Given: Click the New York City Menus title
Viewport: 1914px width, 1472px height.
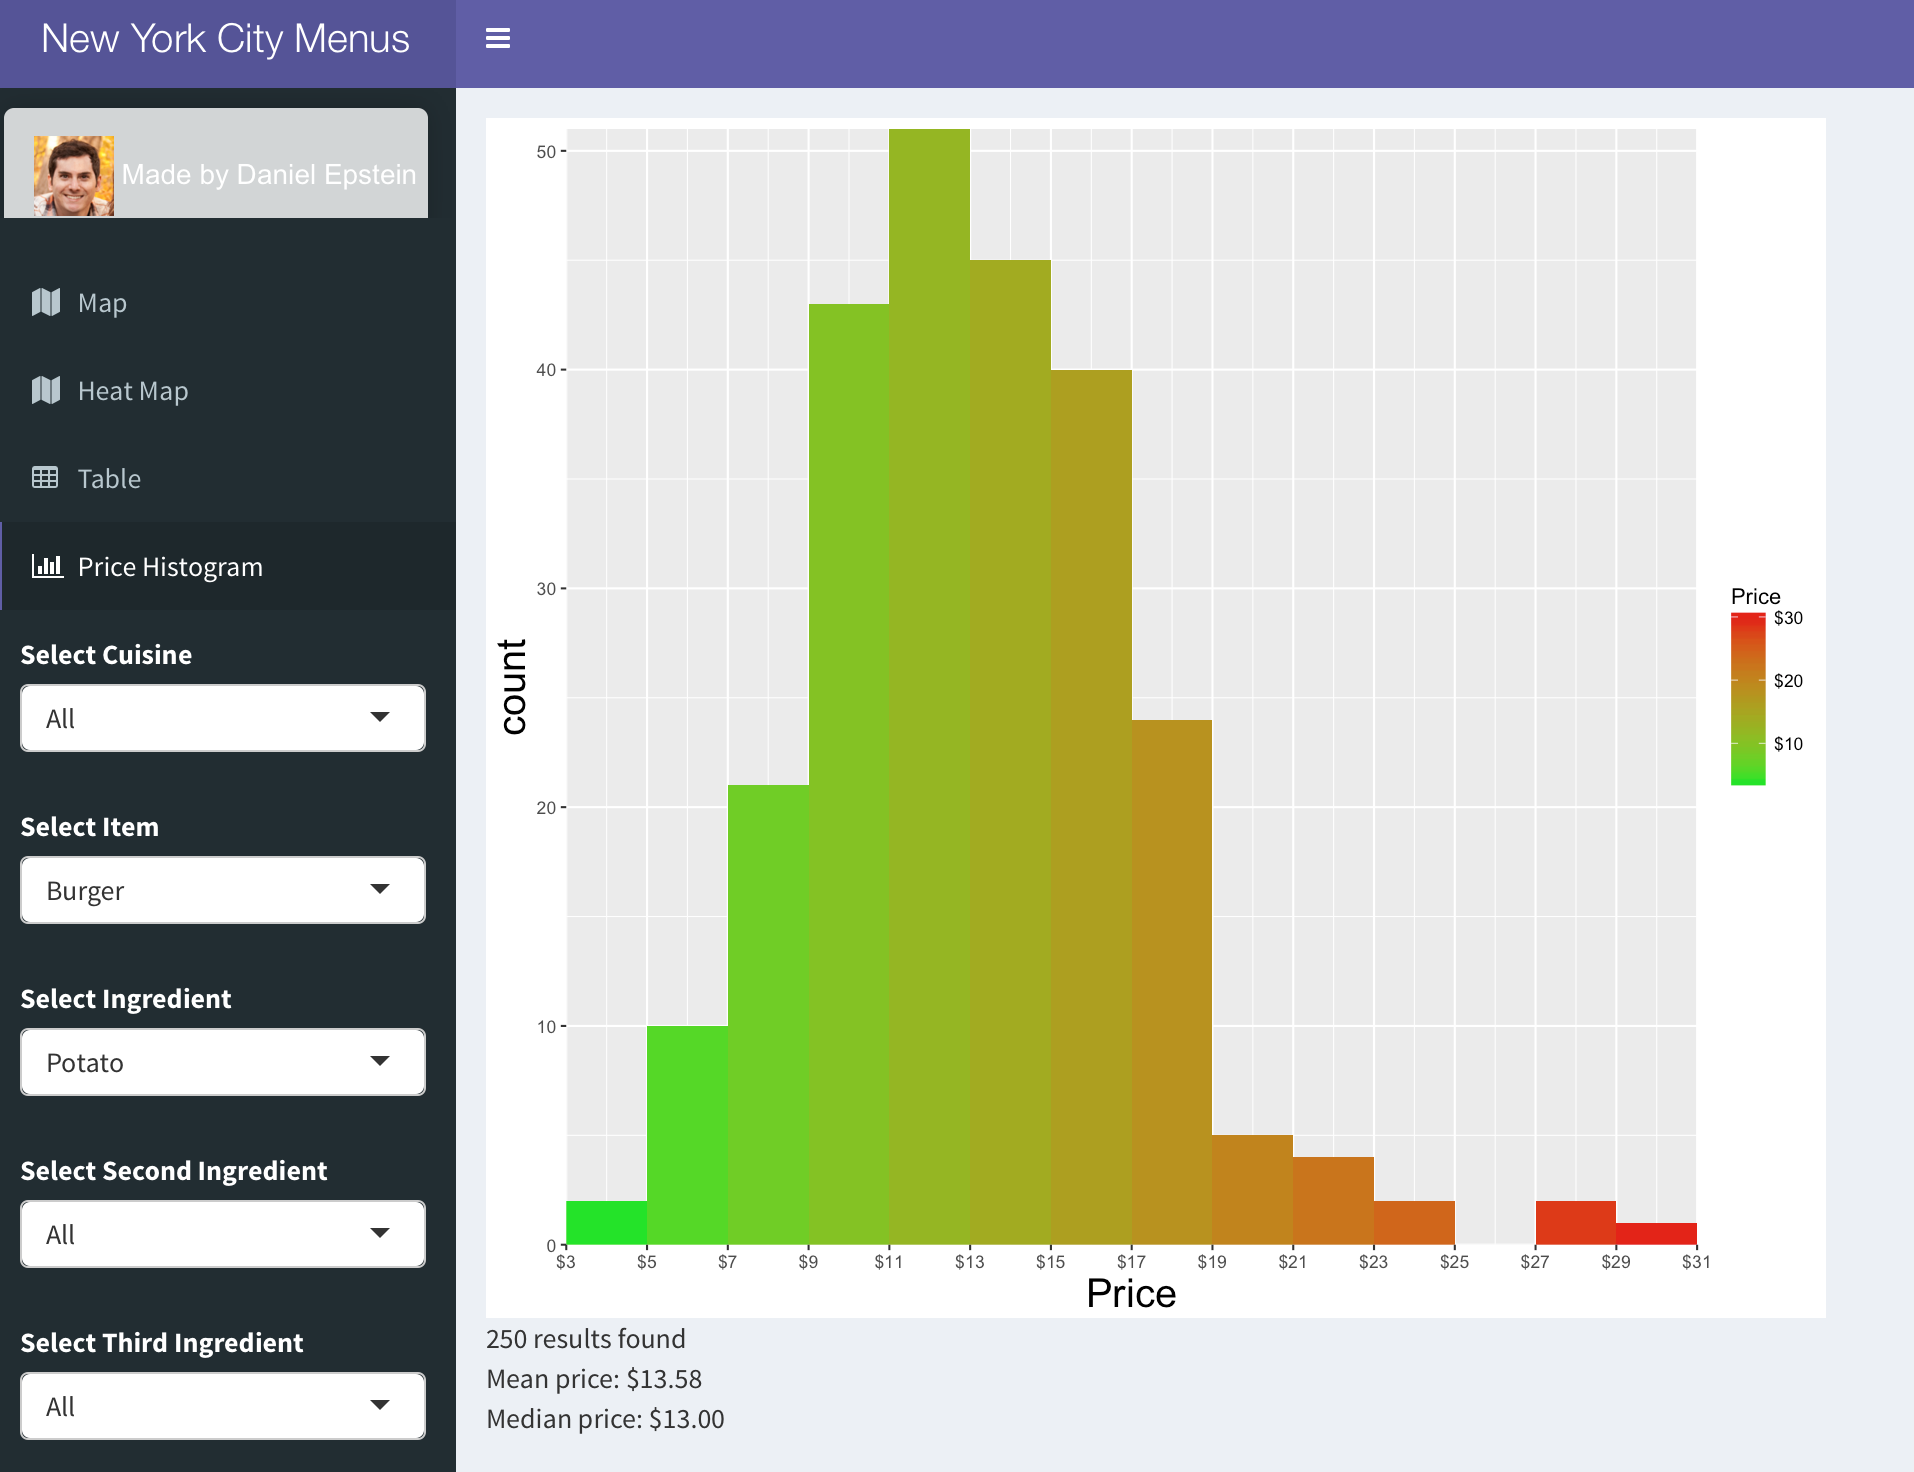Looking at the screenshot, I should pyautogui.click(x=225, y=39).
